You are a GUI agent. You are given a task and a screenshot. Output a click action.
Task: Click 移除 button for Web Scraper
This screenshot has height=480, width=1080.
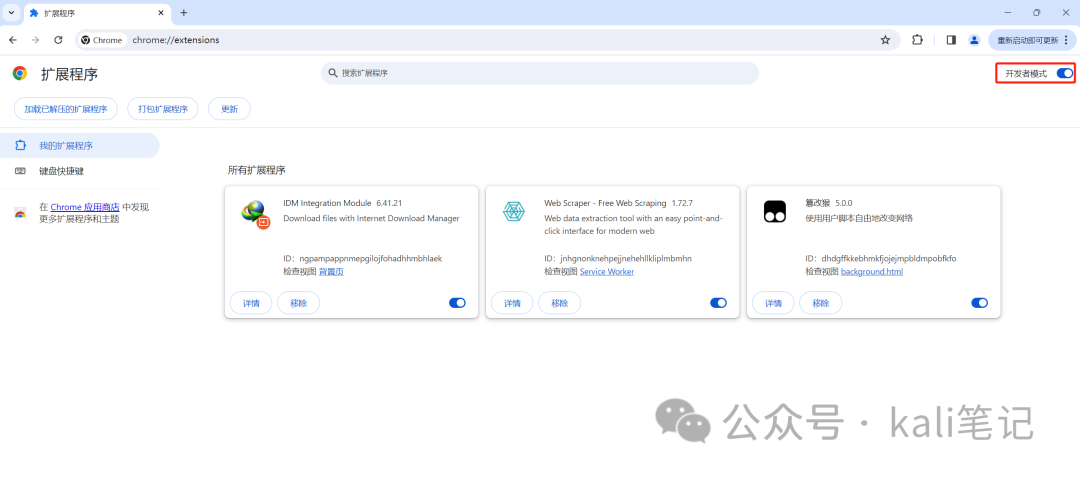click(x=559, y=303)
